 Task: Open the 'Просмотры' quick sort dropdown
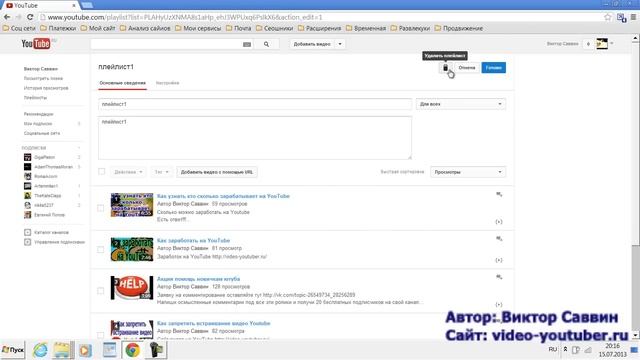coord(468,172)
